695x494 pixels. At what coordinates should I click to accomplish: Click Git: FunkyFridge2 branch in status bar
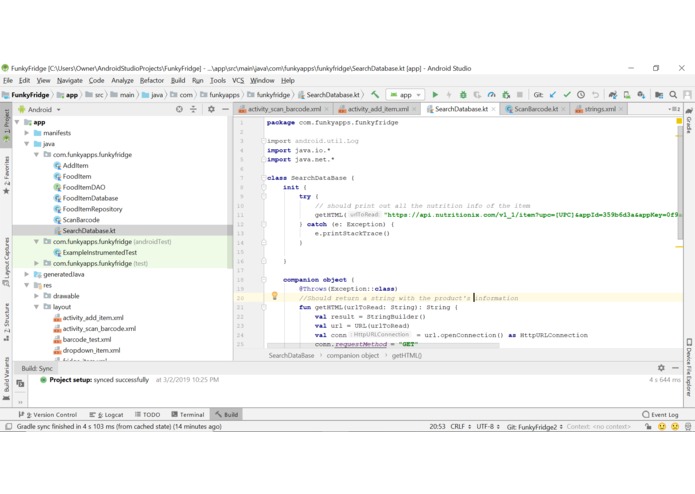[535, 427]
